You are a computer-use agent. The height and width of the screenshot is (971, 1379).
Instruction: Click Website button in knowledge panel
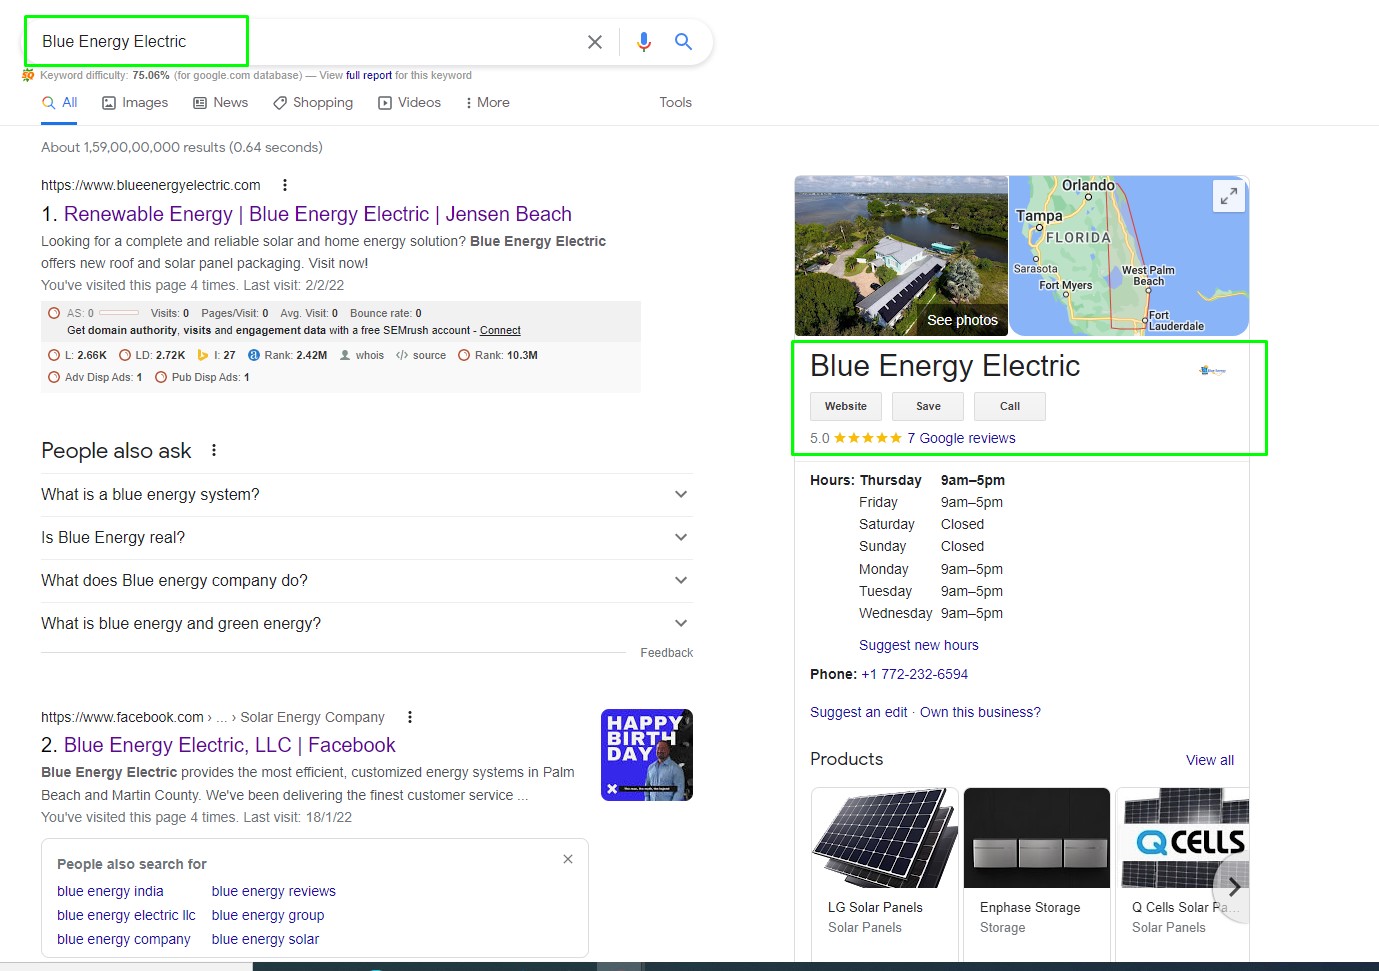(846, 406)
